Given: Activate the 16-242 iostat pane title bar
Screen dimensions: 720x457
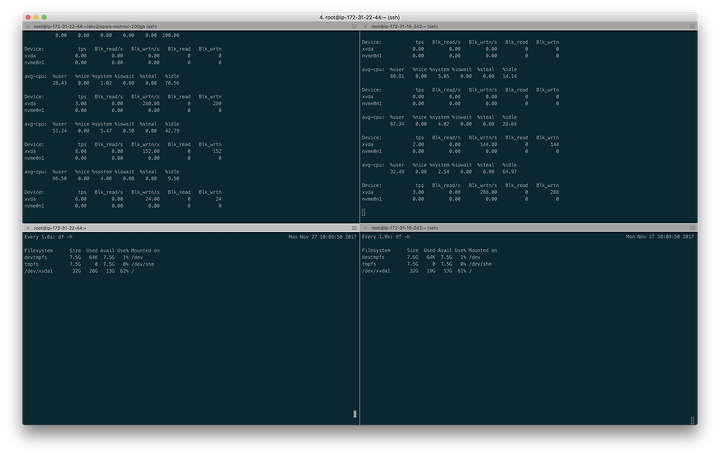Looking at the screenshot, I should pyautogui.click(x=529, y=27).
